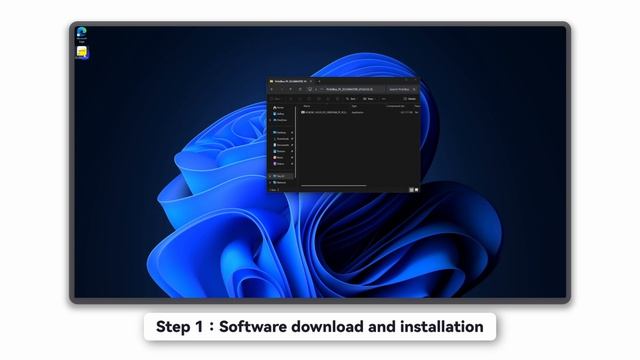Image resolution: width=640 pixels, height=360 pixels.
Task: Switch to large thumbnails view icon
Action: point(416,190)
